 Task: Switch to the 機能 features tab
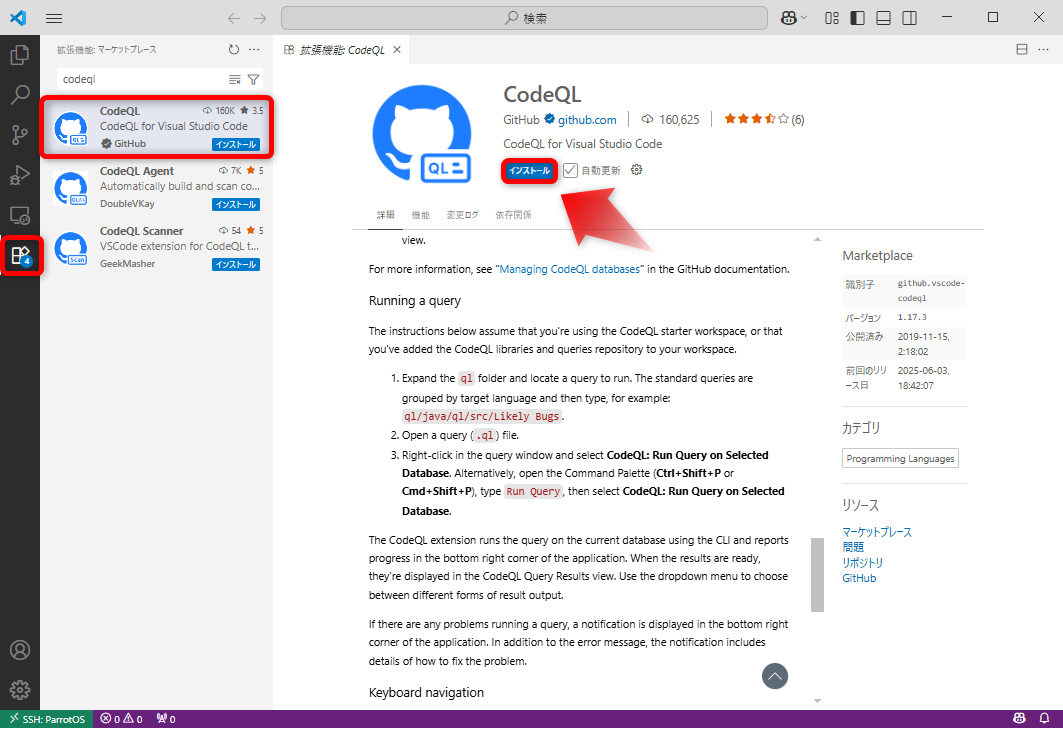coord(420,215)
